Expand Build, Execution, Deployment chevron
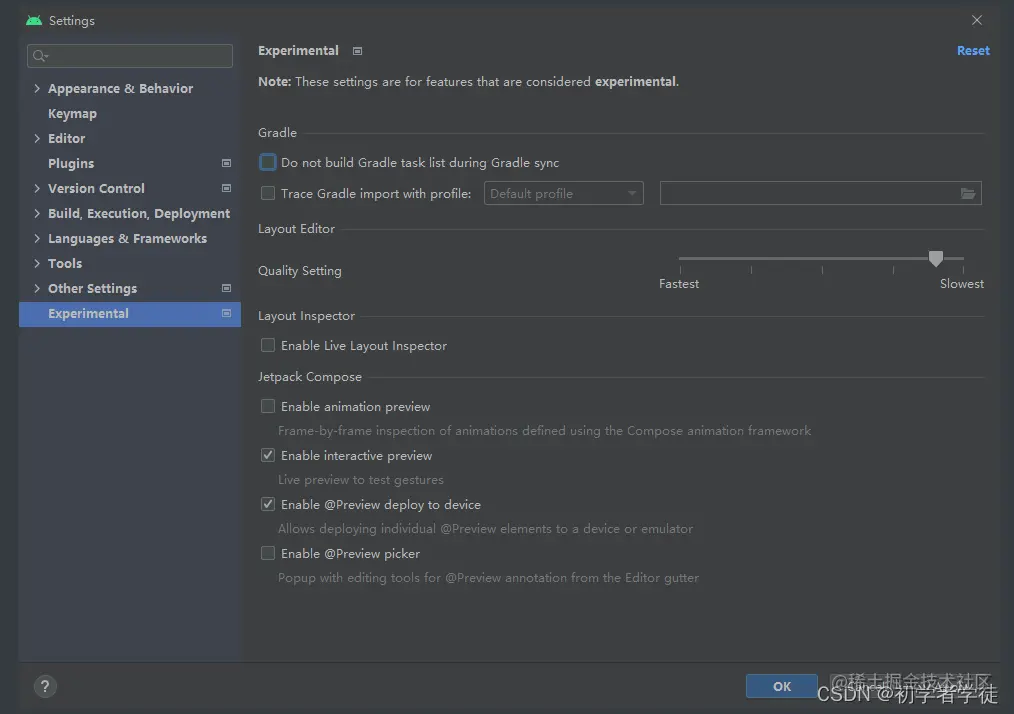This screenshot has width=1014, height=714. click(x=37, y=213)
